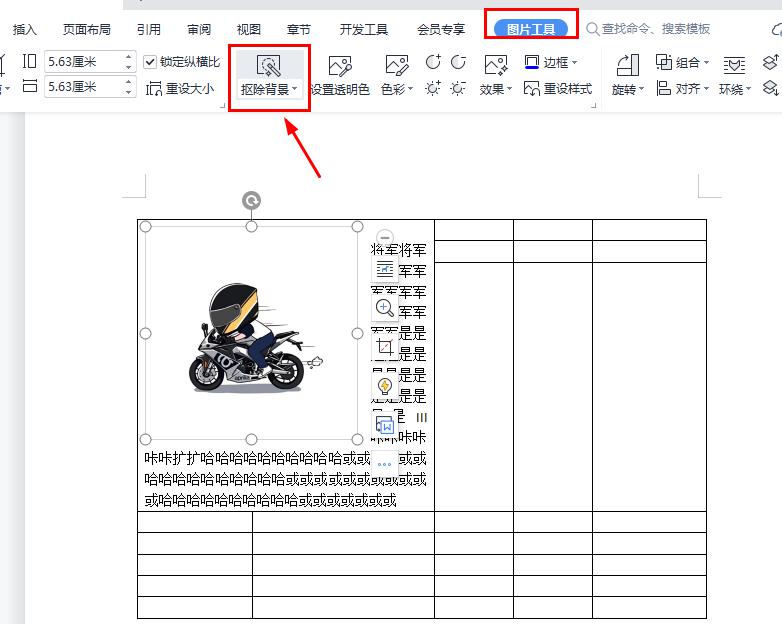Click the Effects (效果) picture icon
782x624 pixels.
coord(496,65)
